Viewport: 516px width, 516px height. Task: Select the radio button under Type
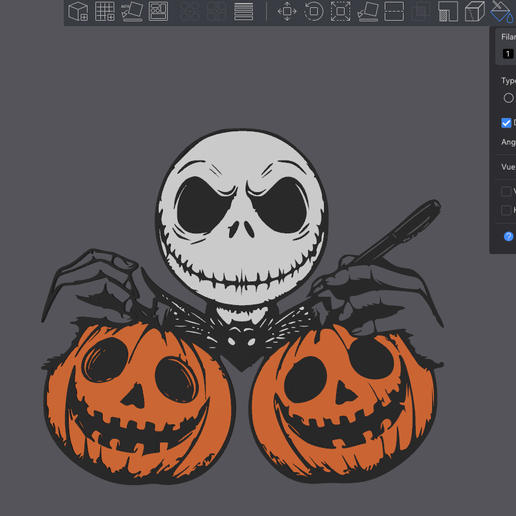click(x=508, y=98)
